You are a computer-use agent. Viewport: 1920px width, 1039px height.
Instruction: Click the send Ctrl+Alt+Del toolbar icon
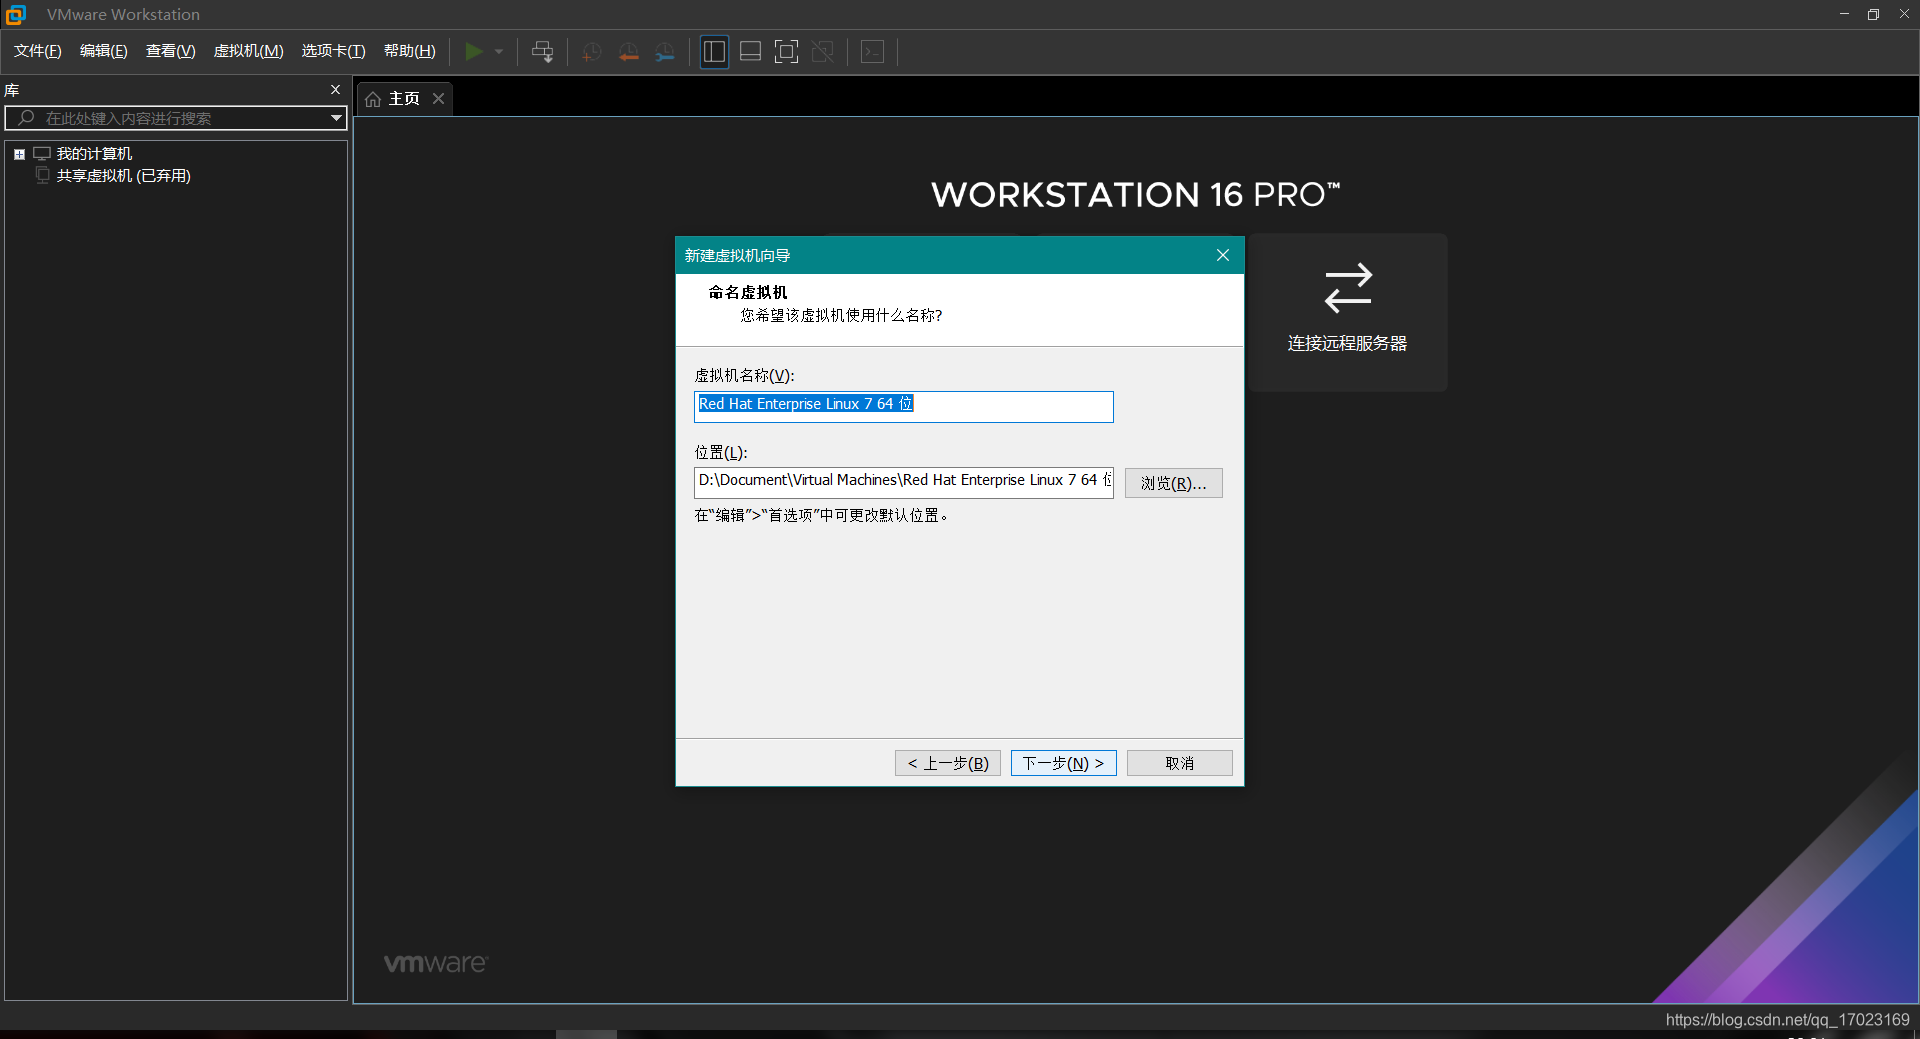coord(542,51)
